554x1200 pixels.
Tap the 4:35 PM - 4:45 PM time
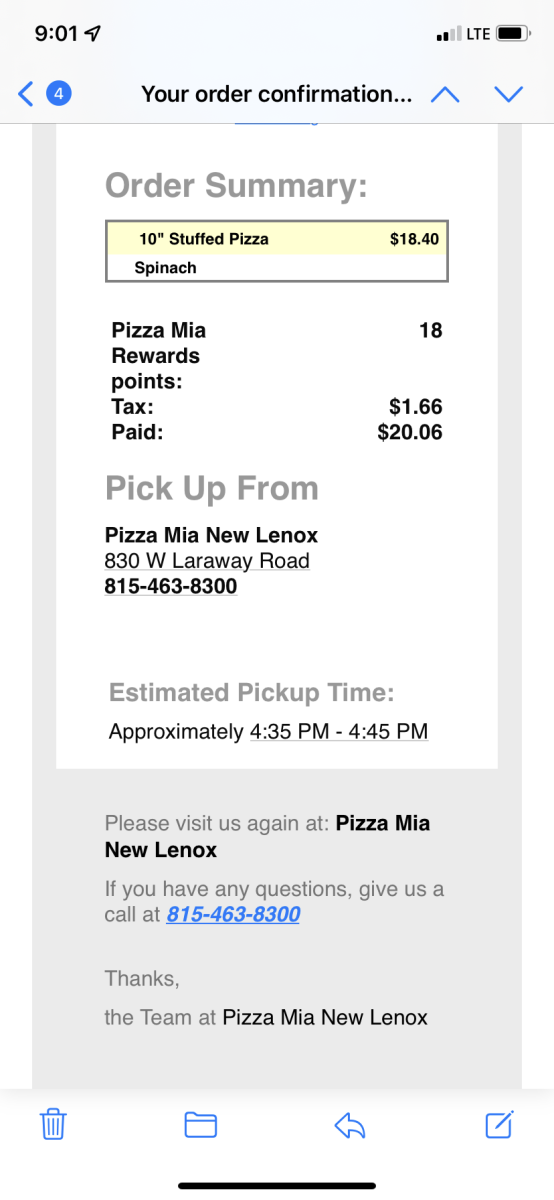tap(338, 731)
